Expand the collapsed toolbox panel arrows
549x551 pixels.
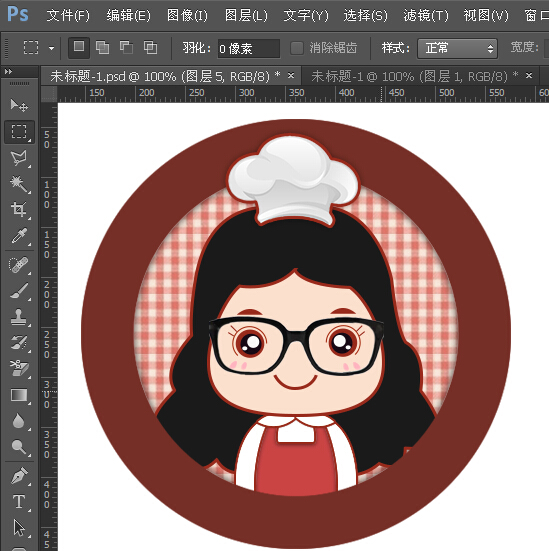tap(8, 72)
